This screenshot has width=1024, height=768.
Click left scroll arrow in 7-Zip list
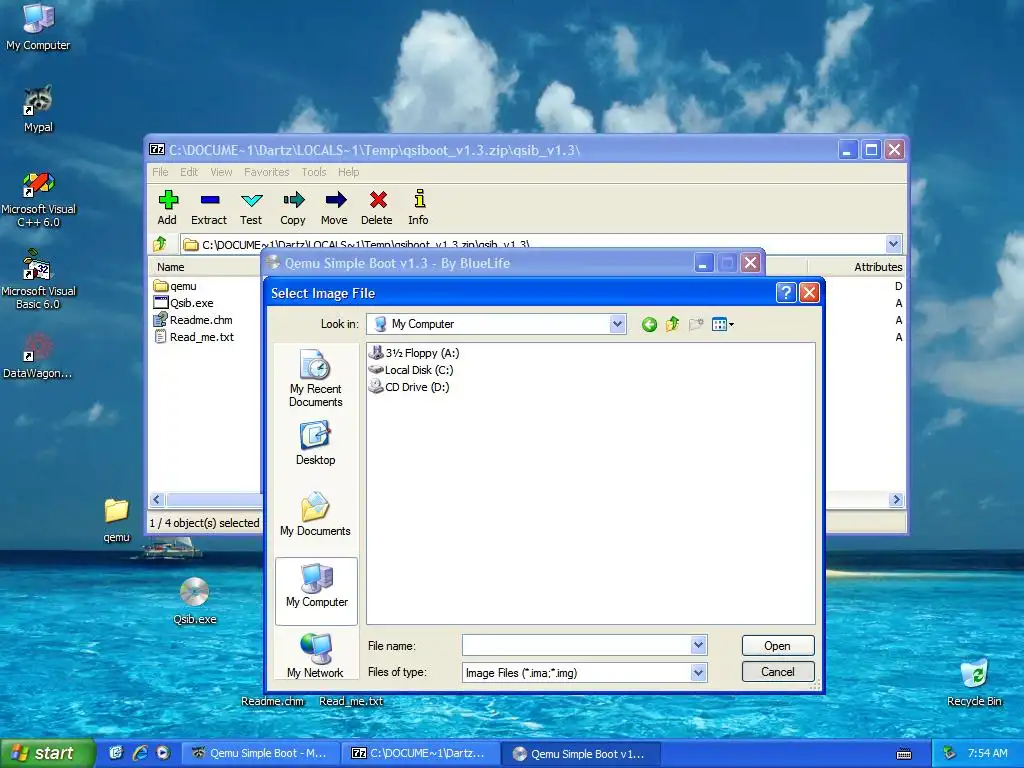tap(157, 500)
